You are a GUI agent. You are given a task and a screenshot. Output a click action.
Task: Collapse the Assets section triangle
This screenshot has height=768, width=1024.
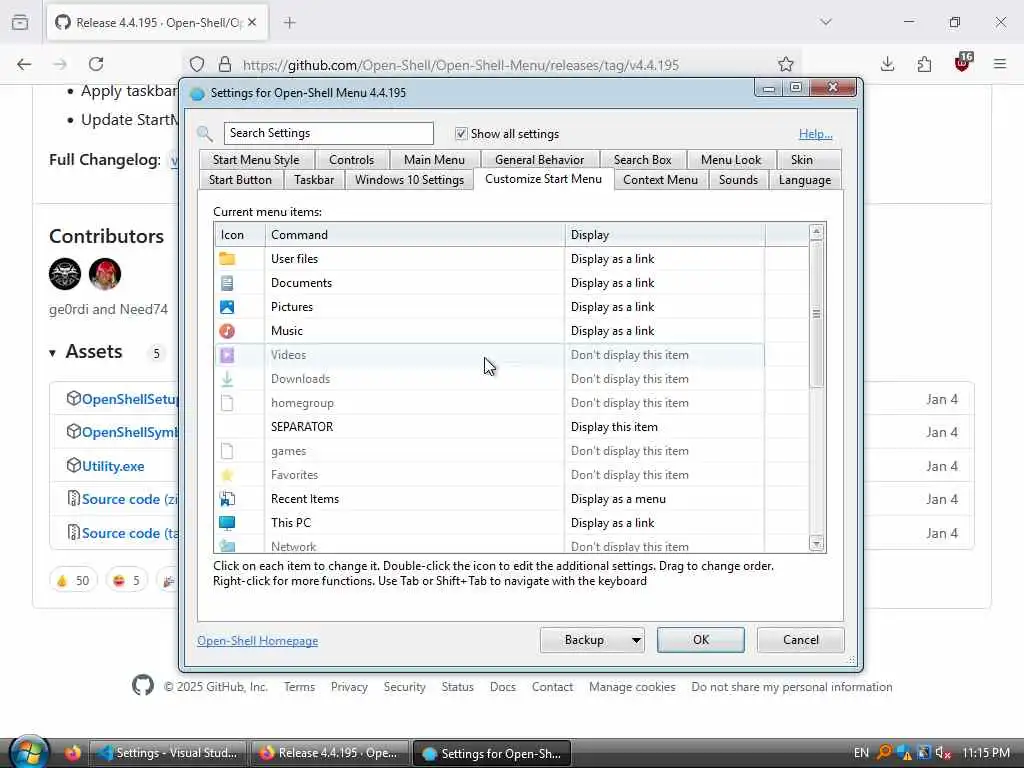(x=52, y=353)
